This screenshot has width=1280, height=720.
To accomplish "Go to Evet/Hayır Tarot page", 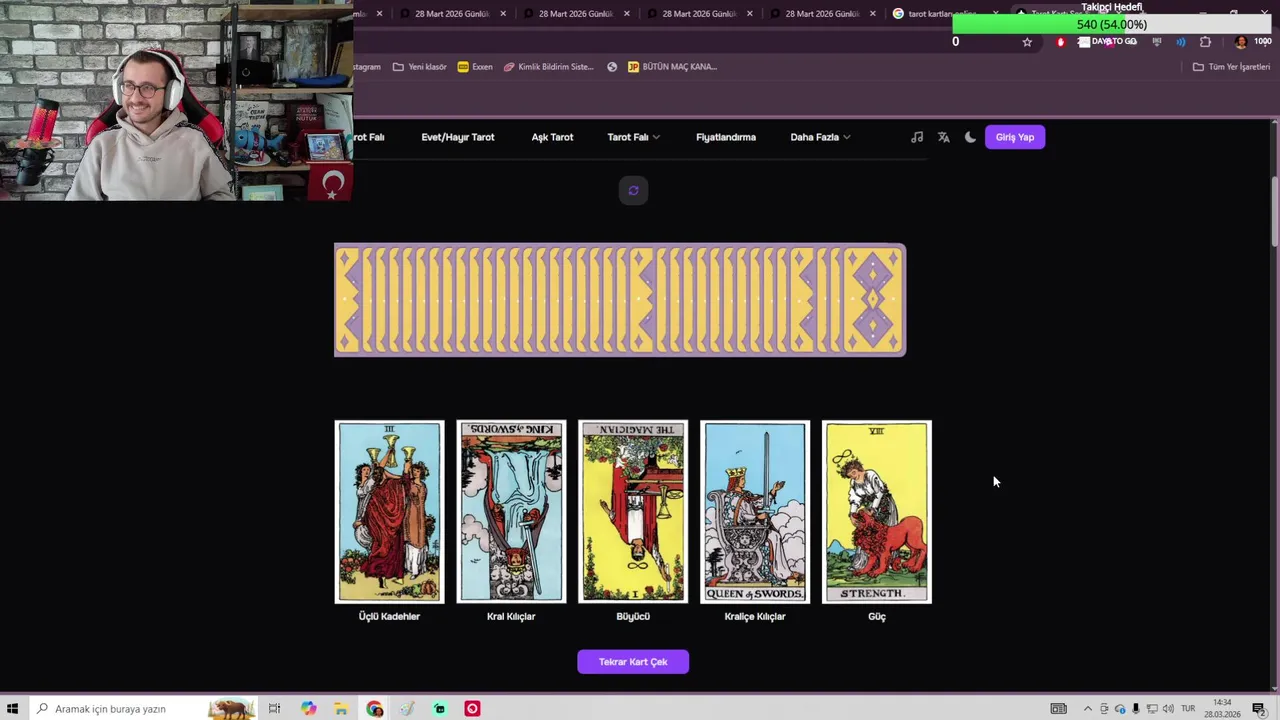I will click(x=458, y=137).
